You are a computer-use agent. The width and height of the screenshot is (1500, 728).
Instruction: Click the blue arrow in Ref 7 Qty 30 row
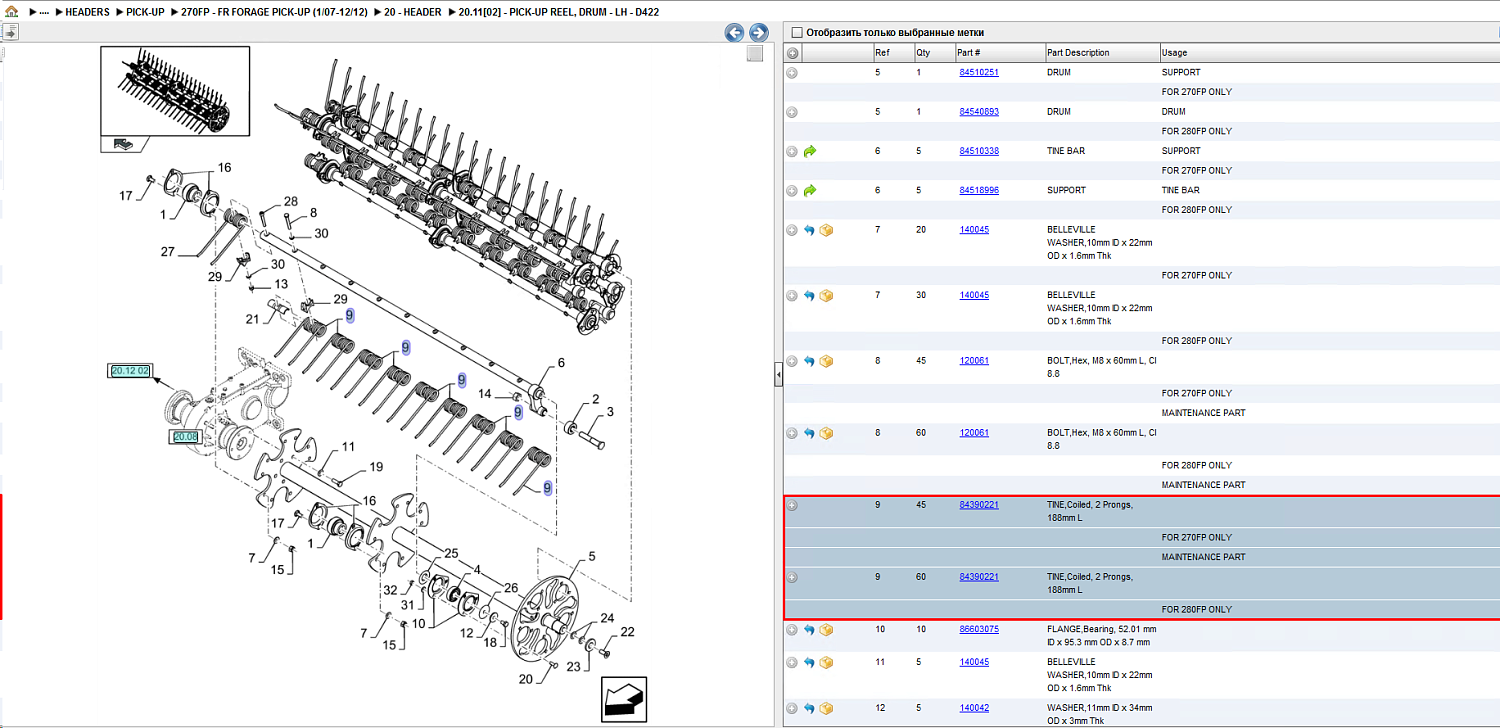(810, 296)
